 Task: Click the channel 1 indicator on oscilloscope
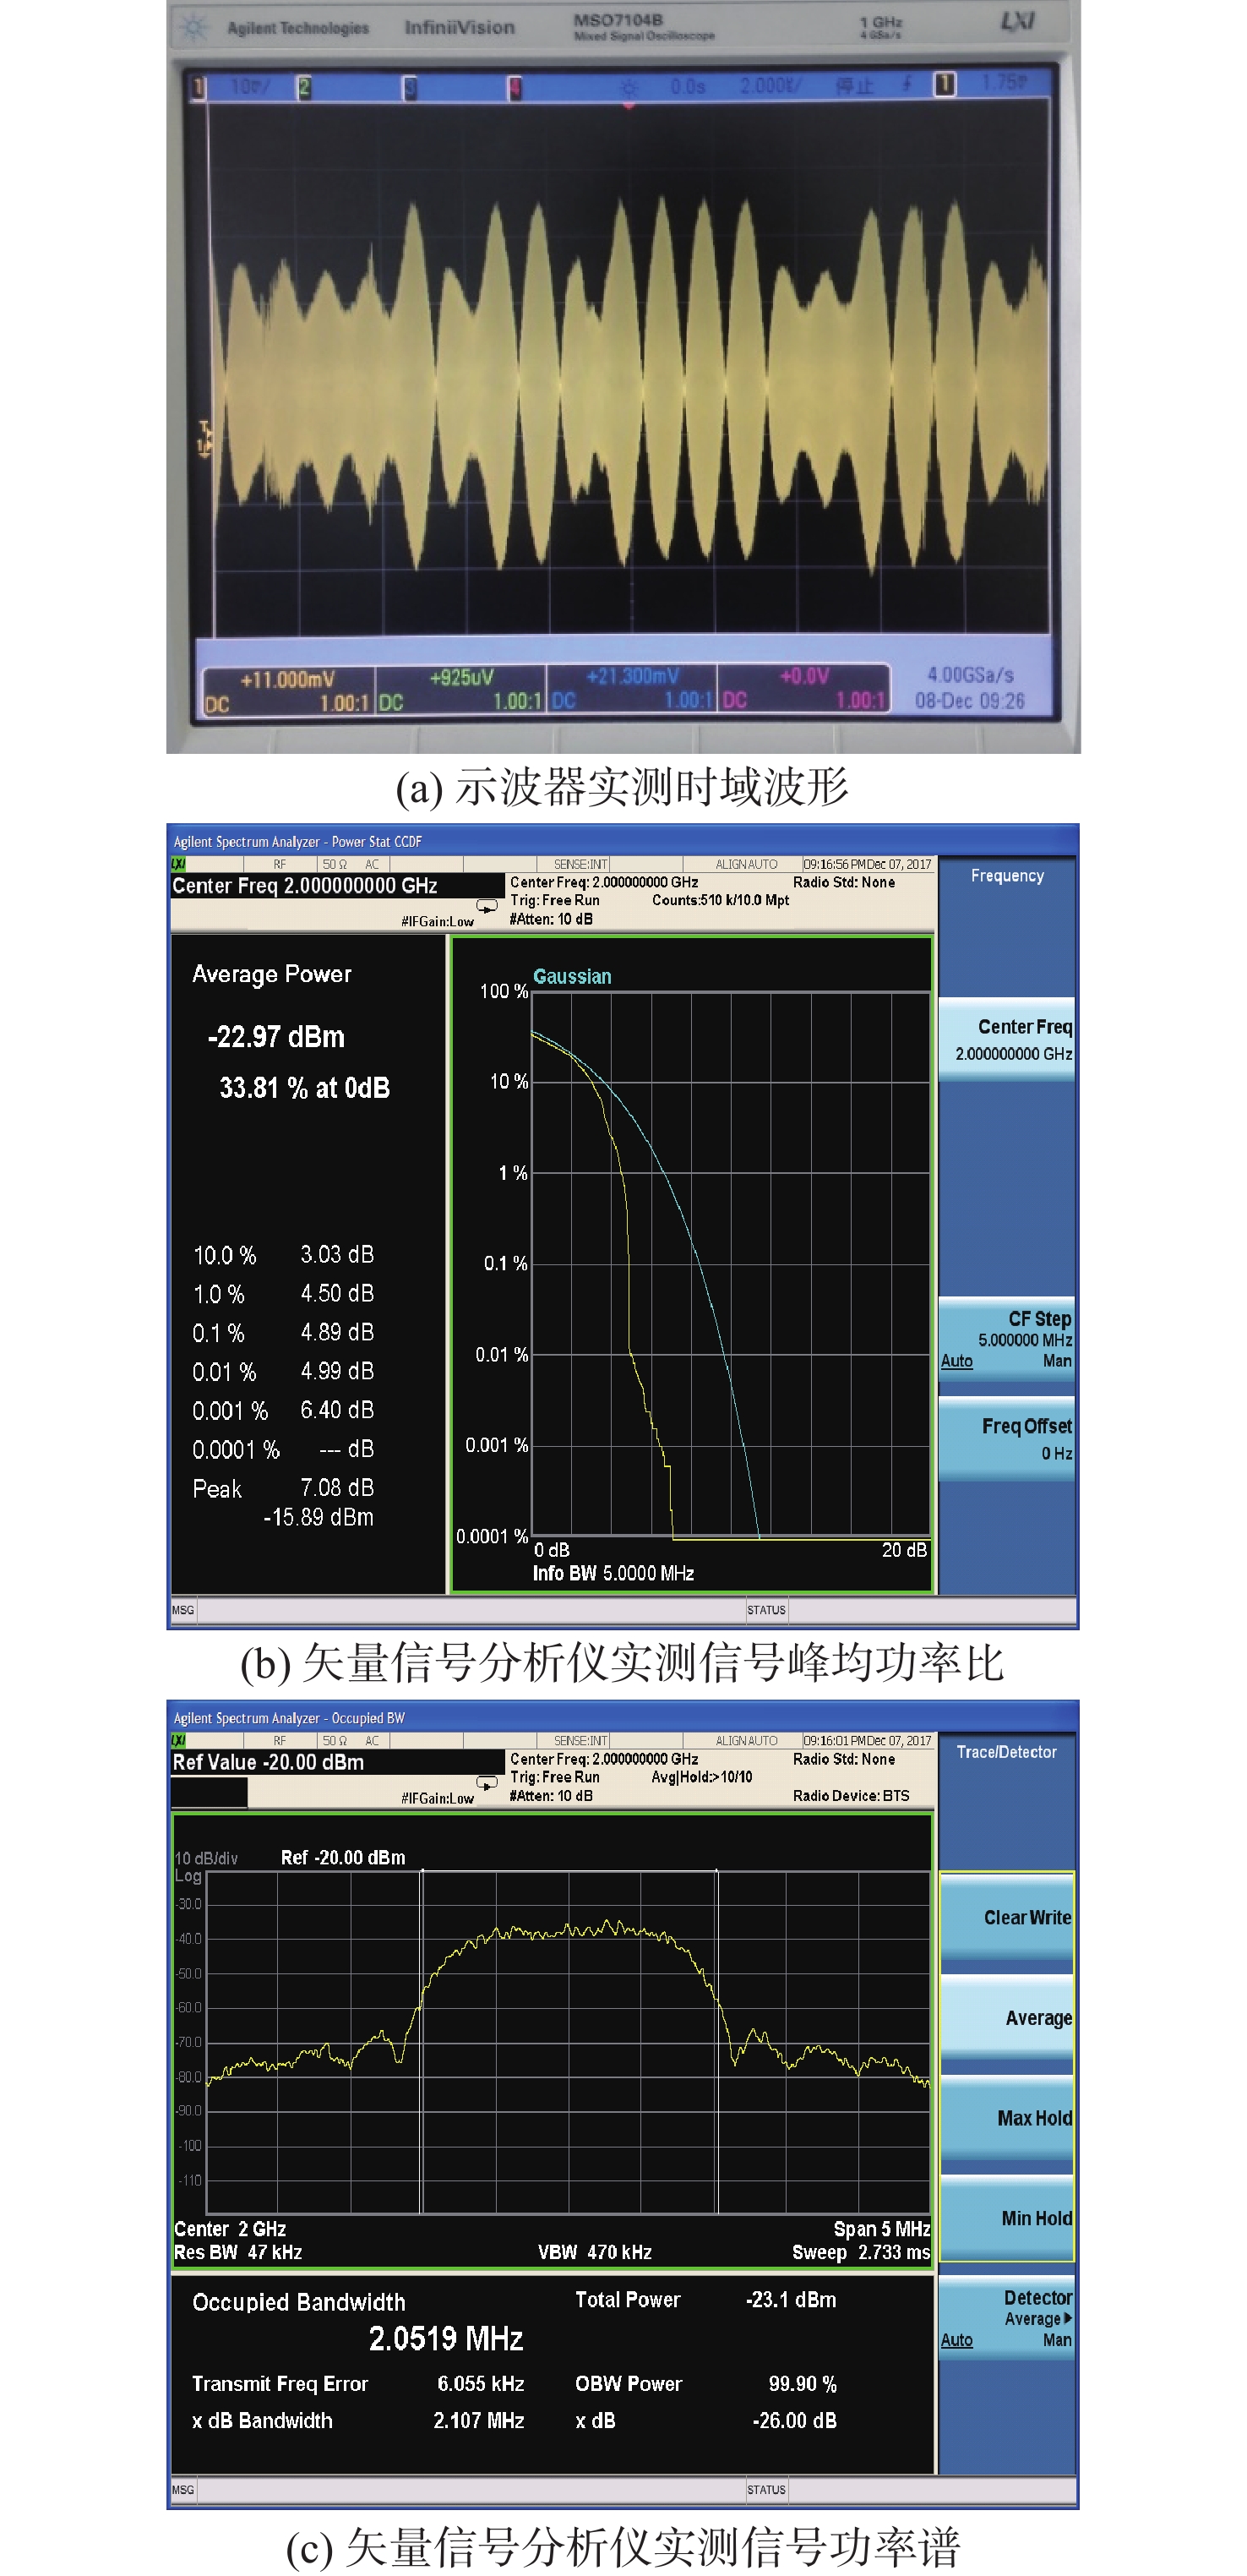click(199, 88)
